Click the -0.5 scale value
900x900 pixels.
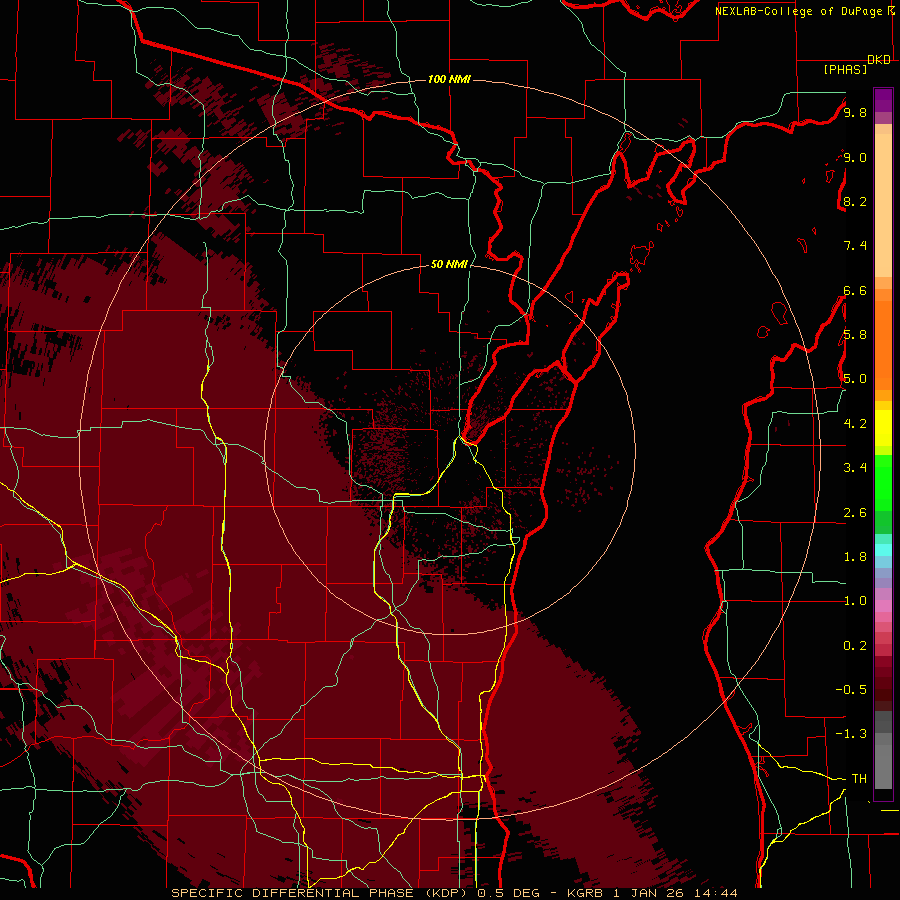[851, 690]
